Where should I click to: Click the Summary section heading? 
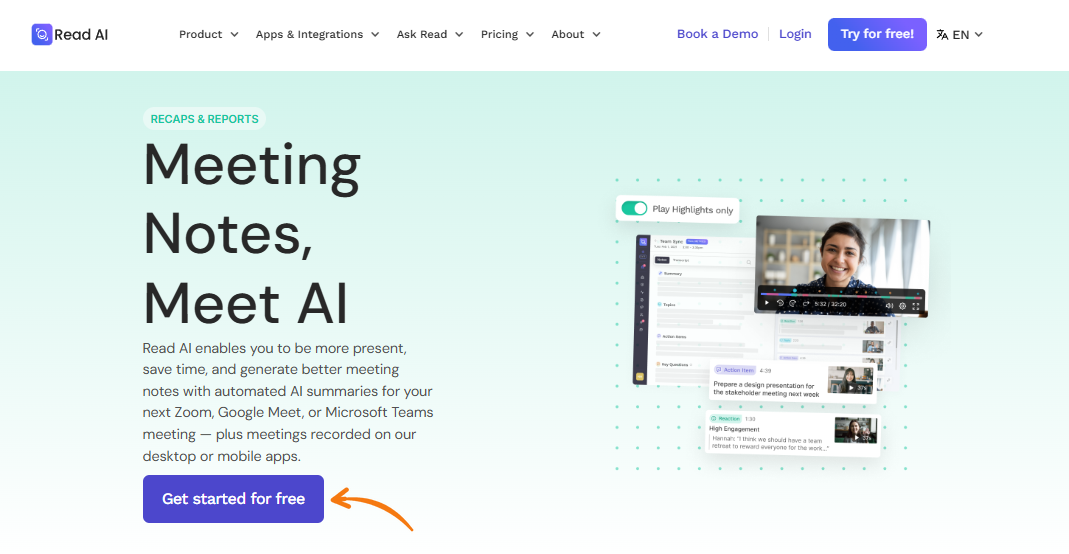tap(673, 273)
